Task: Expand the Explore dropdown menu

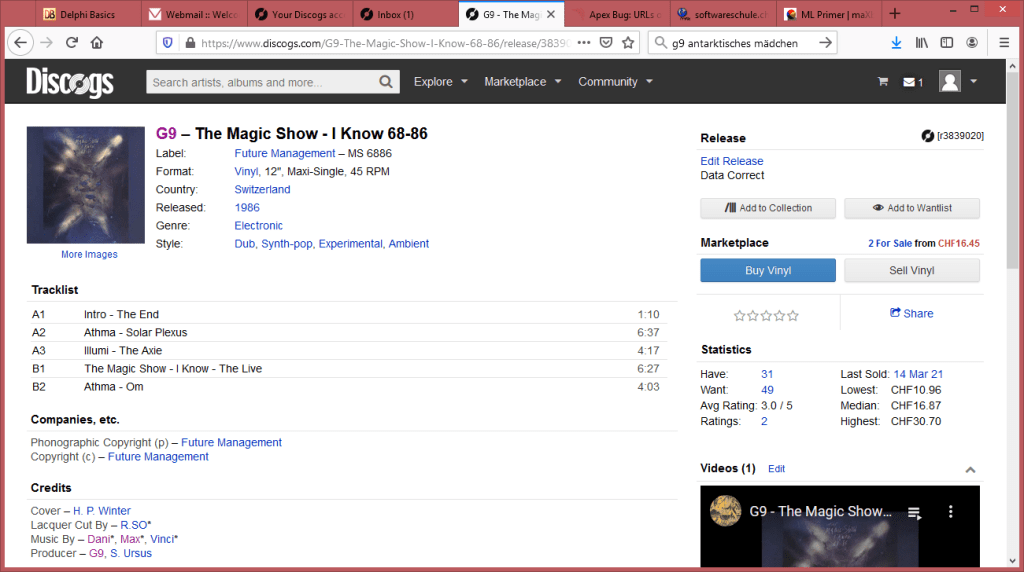Action: pyautogui.click(x=441, y=82)
